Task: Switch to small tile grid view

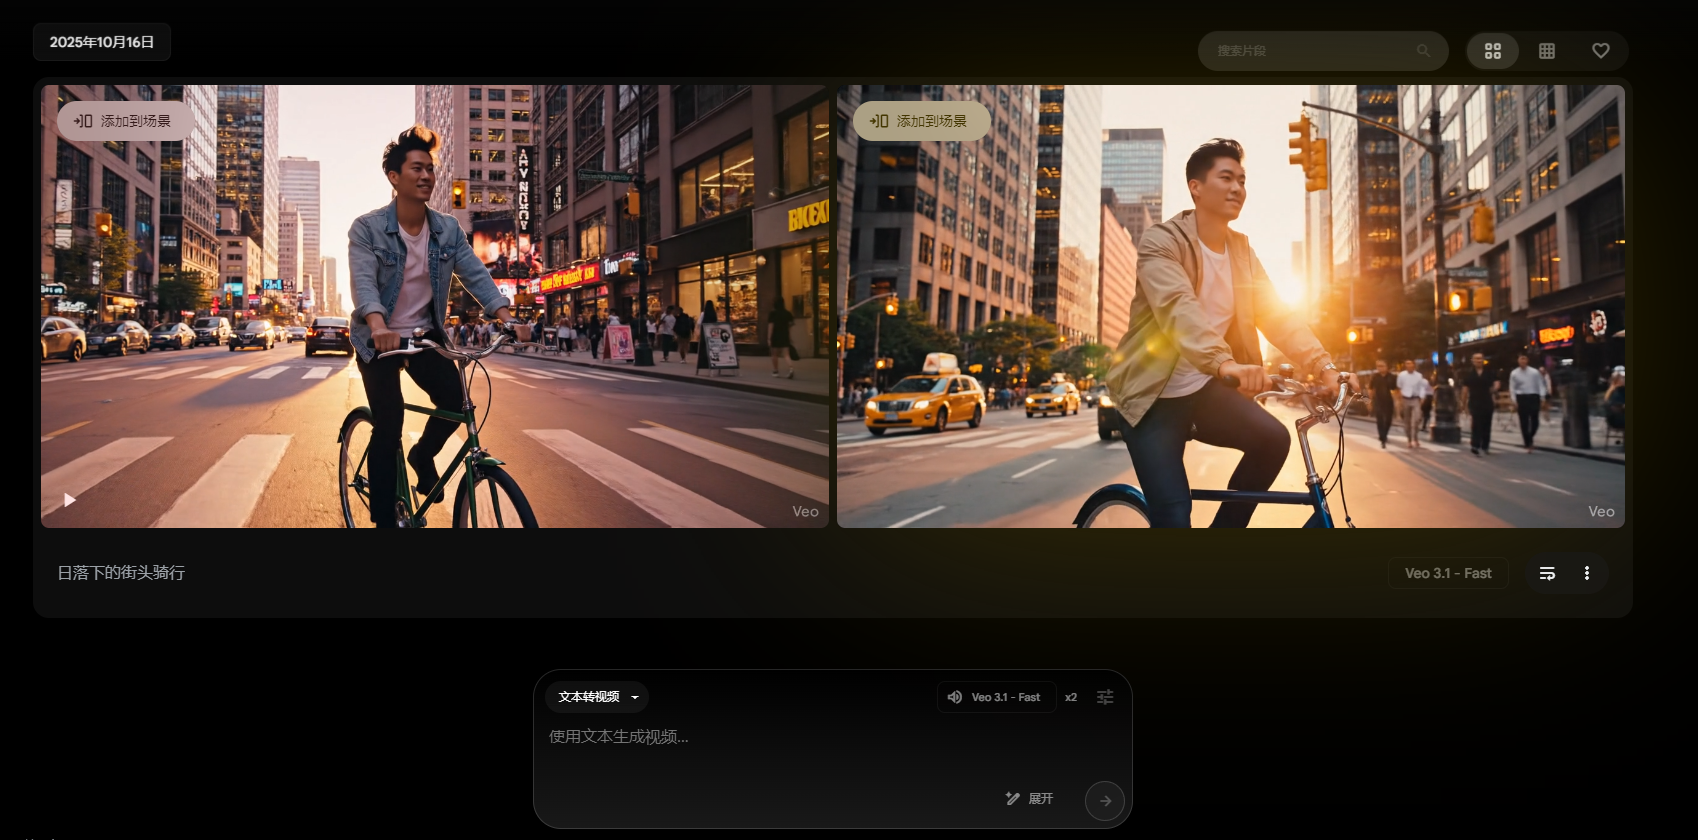Action: (x=1547, y=51)
